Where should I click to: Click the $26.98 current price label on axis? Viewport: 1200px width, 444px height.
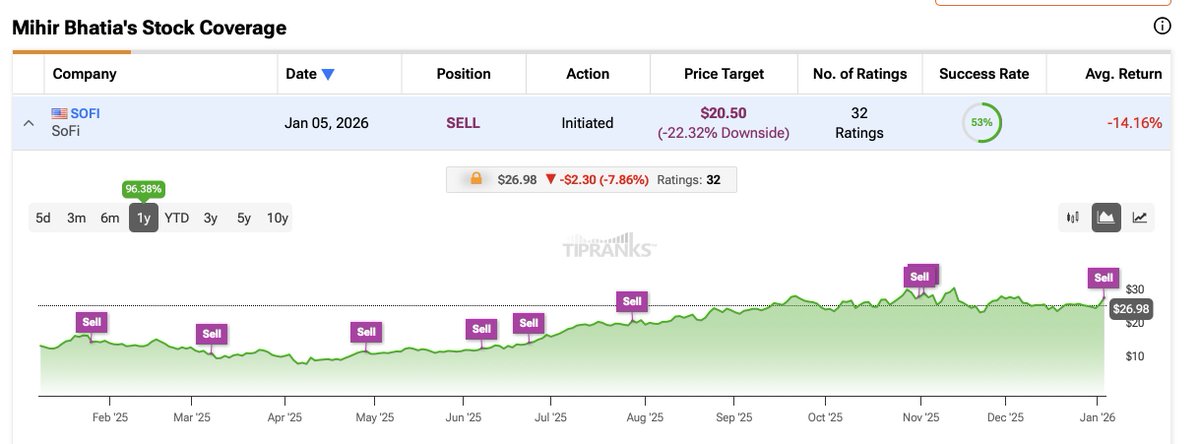tap(1131, 309)
